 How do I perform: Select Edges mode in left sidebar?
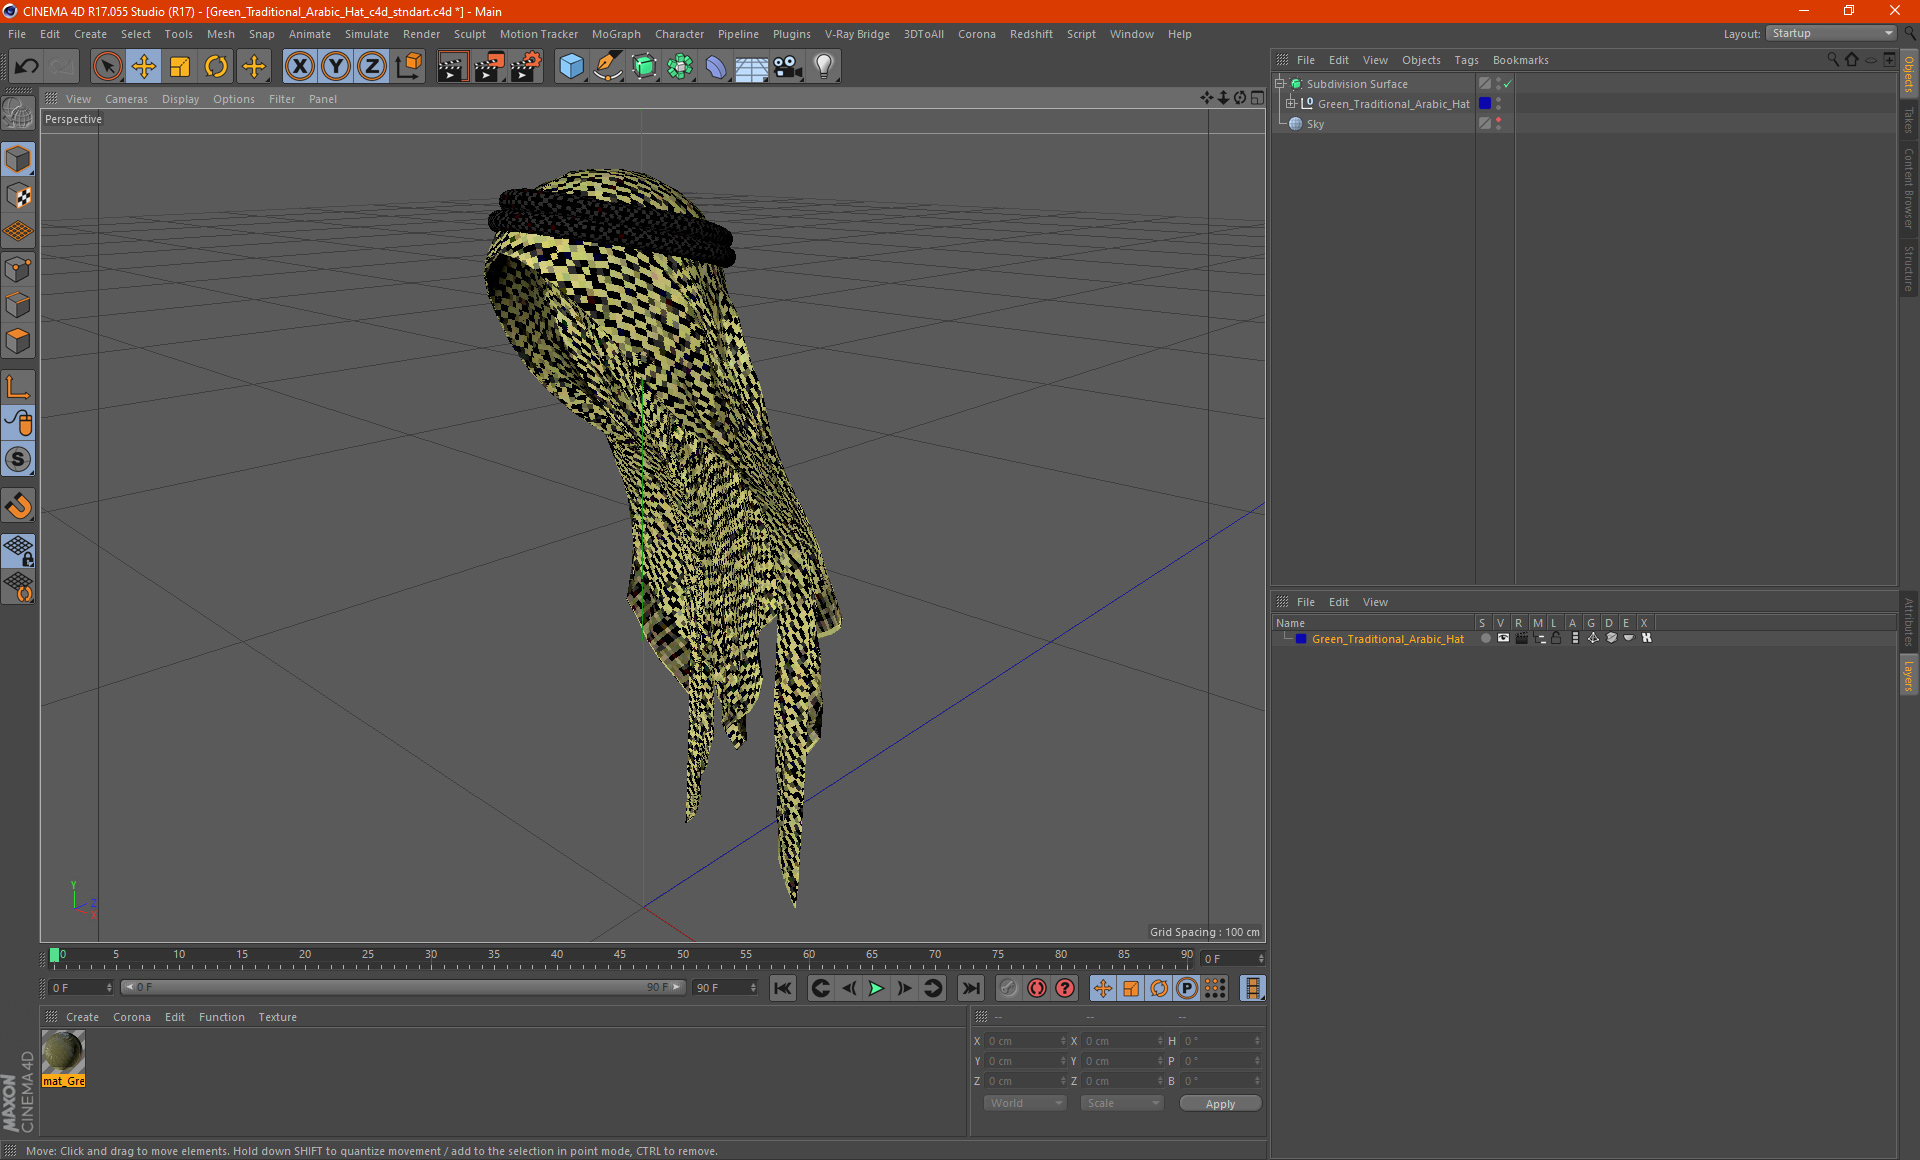tap(19, 305)
